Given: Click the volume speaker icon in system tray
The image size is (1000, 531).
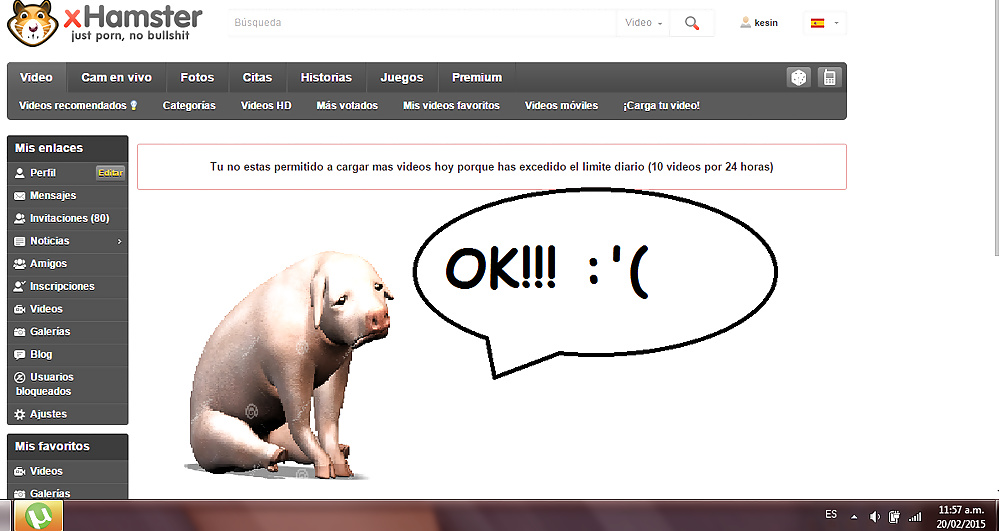Looking at the screenshot, I should [875, 516].
